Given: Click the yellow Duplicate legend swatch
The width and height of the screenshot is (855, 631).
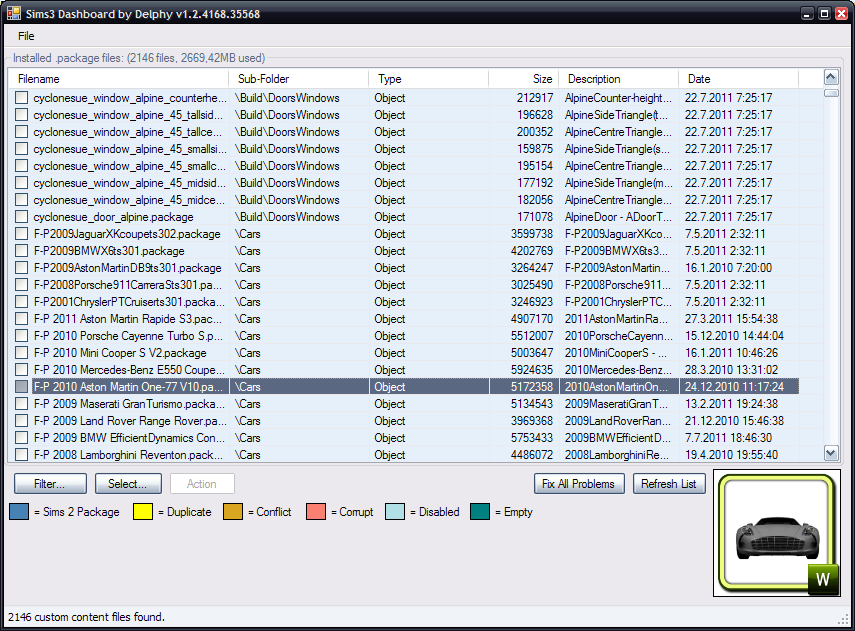Looking at the screenshot, I should click(x=143, y=512).
